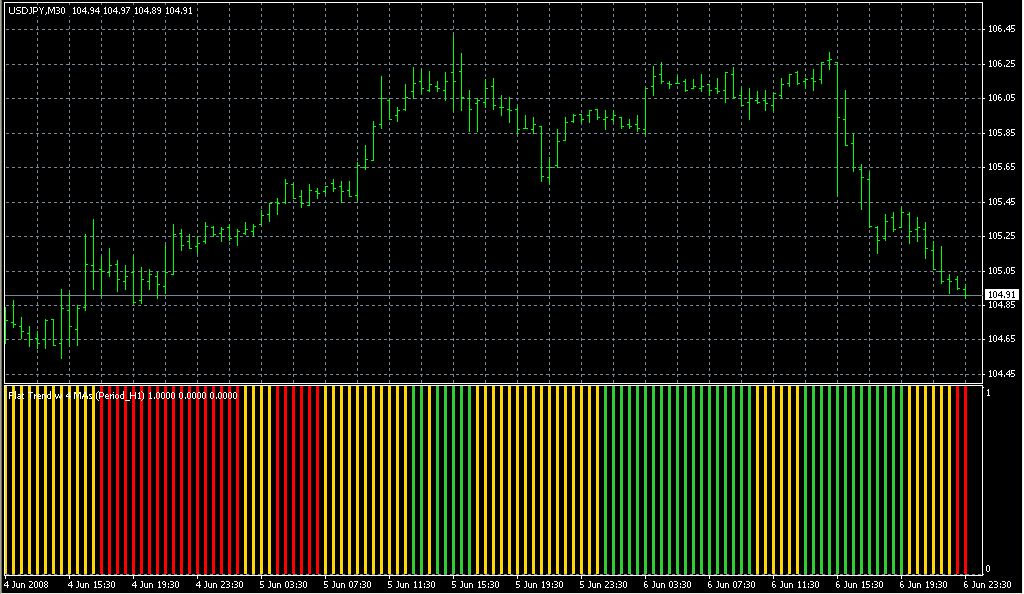The image size is (1024, 594).
Task: Click the current price label 104.91
Action: click(999, 295)
